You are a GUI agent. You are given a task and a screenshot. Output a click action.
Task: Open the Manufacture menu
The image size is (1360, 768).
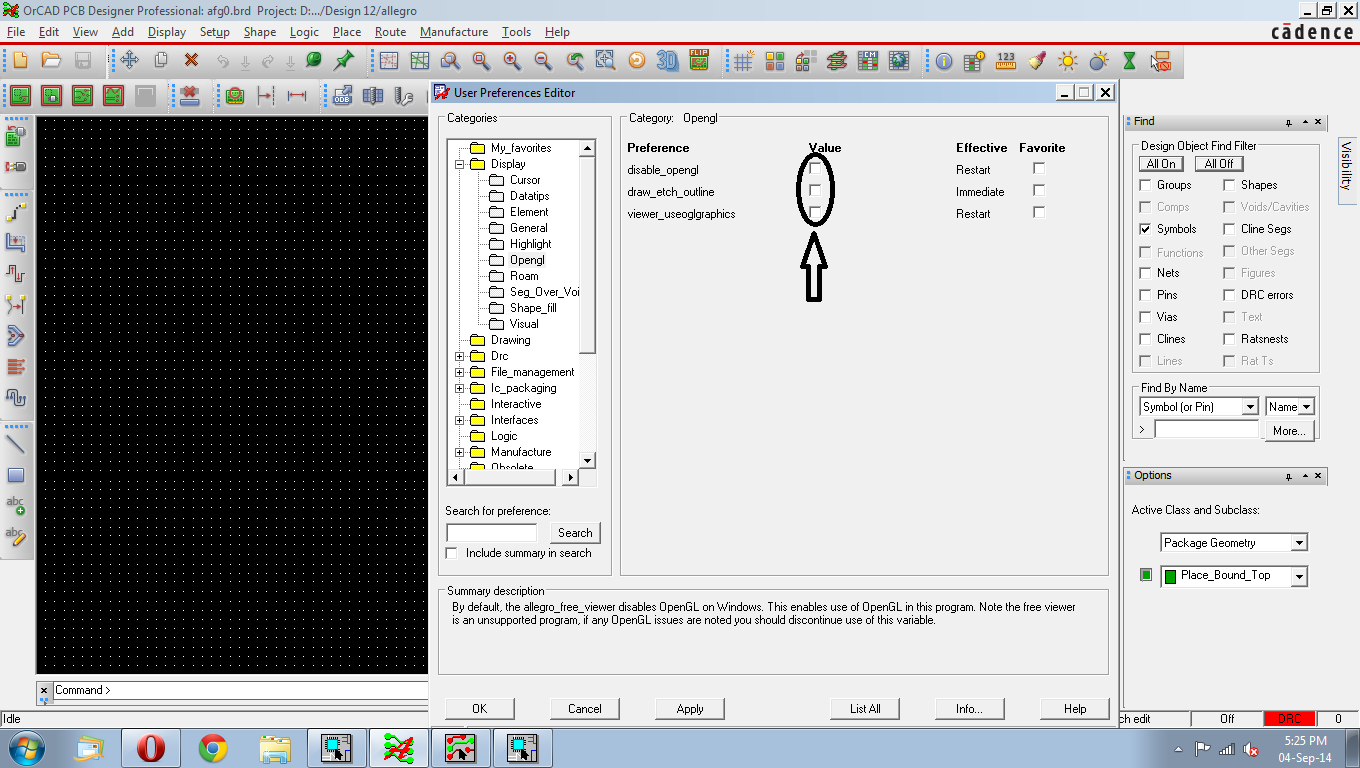click(453, 32)
